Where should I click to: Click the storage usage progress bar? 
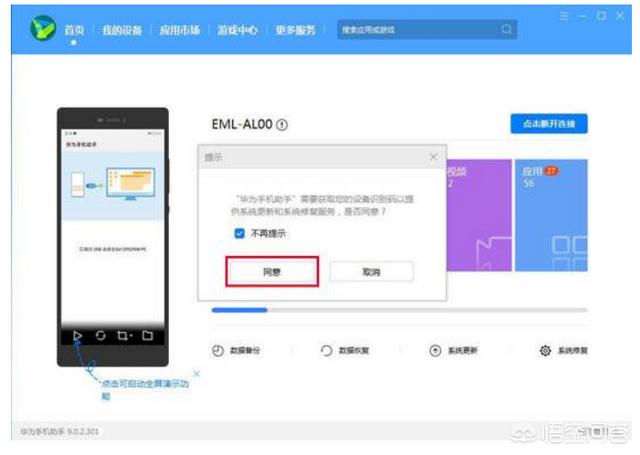click(400, 310)
